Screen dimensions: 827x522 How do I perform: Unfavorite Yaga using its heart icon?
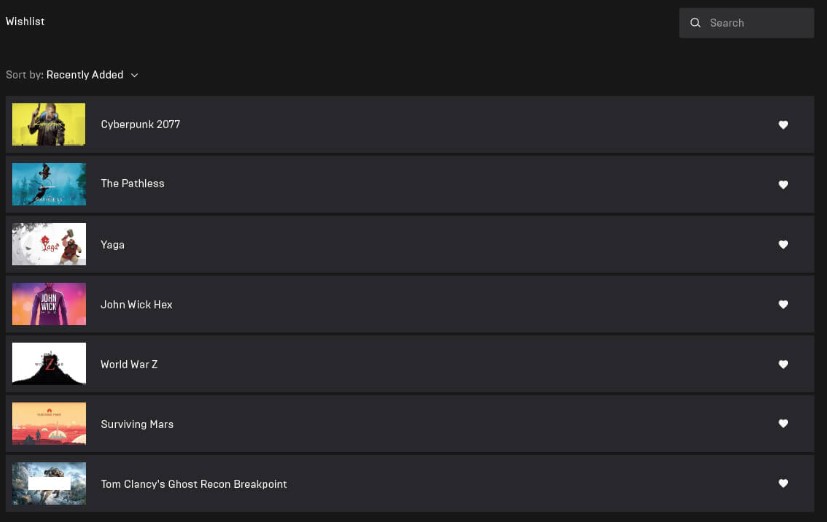[783, 245]
